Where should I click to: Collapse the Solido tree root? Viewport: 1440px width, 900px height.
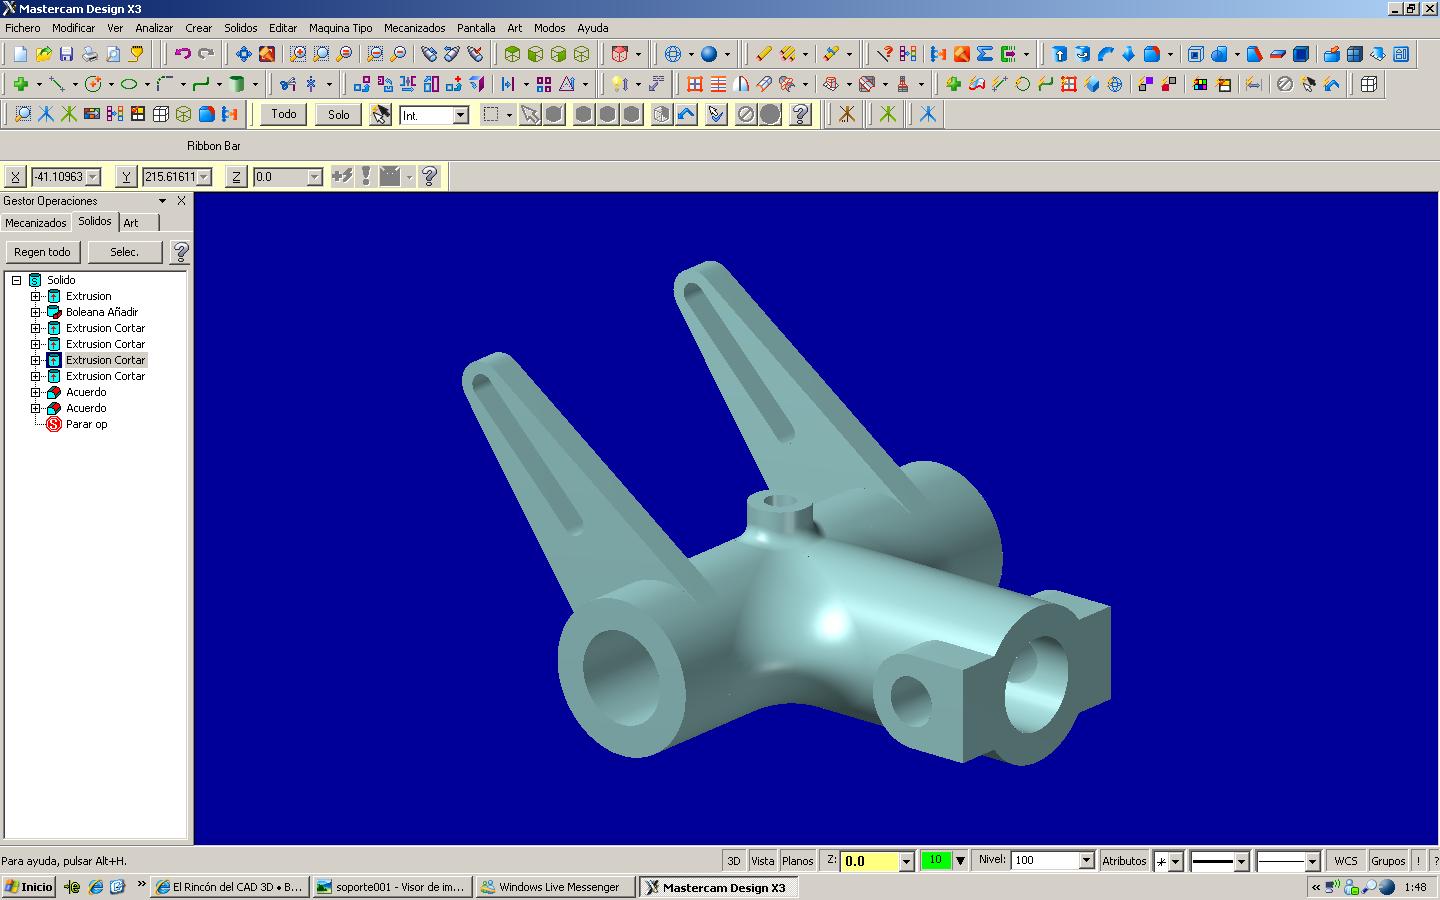(17, 280)
